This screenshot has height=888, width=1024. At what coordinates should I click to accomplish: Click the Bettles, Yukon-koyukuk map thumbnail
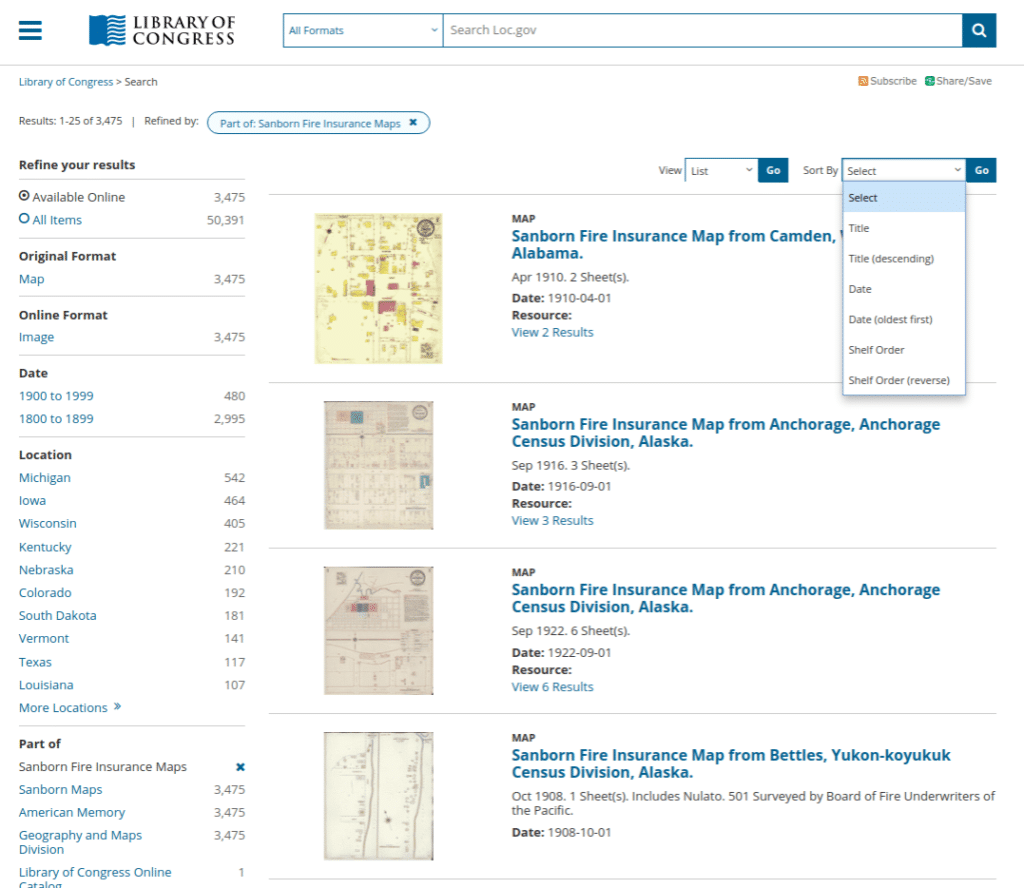(378, 794)
